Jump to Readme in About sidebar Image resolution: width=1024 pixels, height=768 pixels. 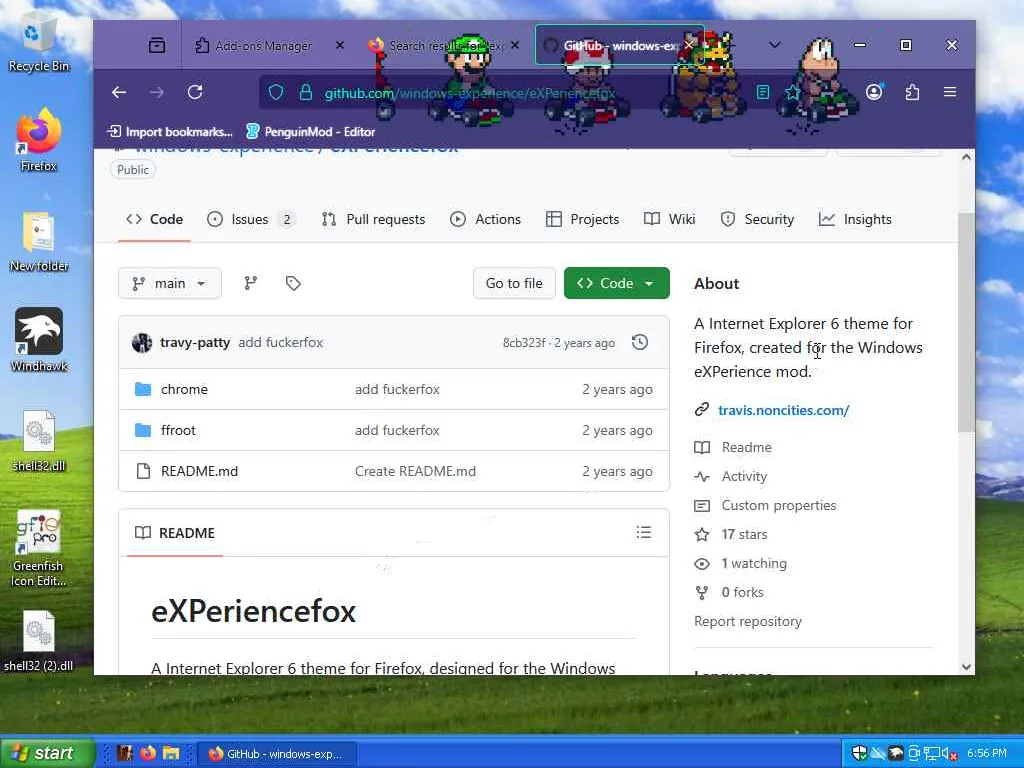point(746,447)
